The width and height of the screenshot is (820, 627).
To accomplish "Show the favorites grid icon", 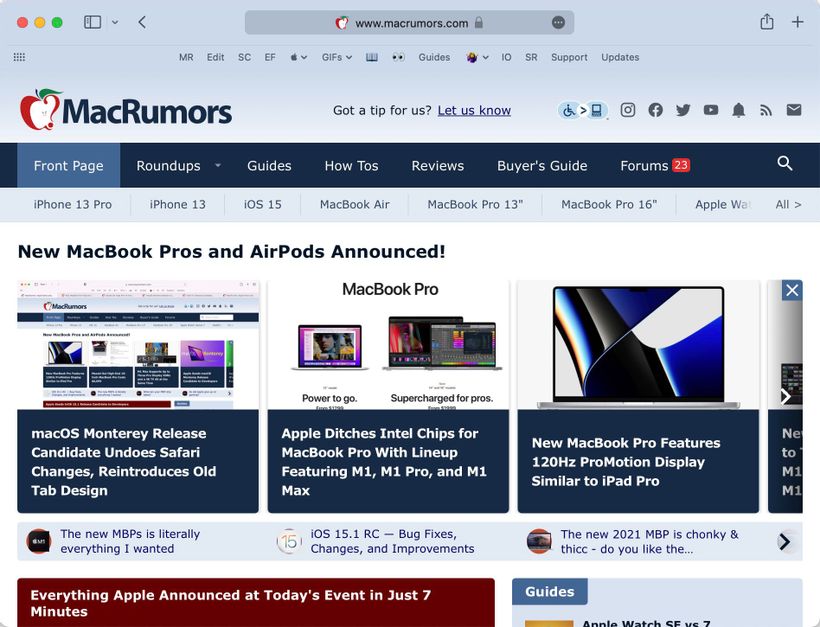I will (x=19, y=57).
